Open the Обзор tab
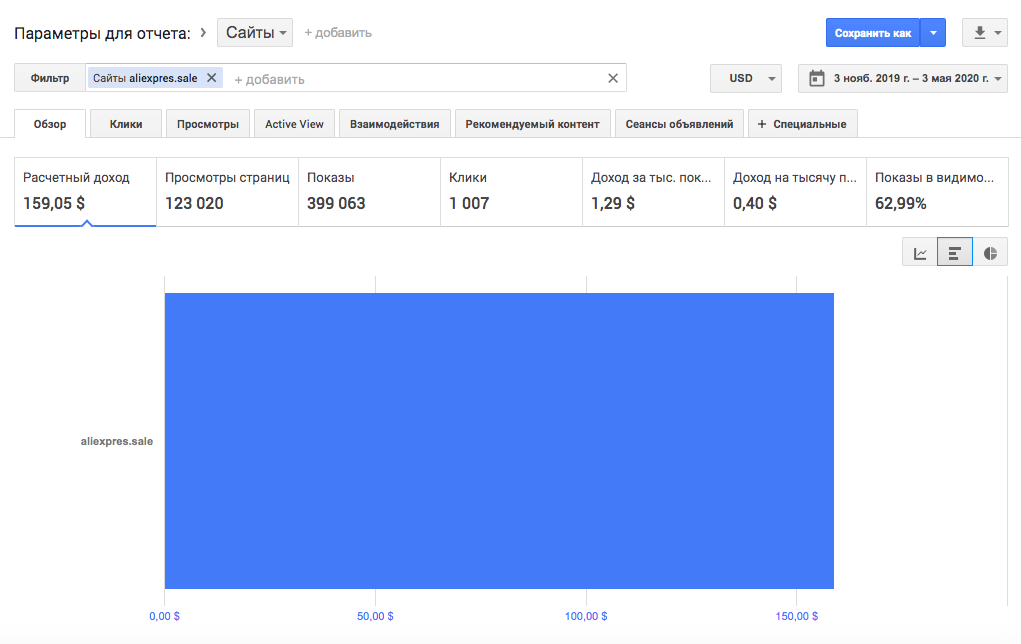Image resolution: width=1021 pixels, height=644 pixels. click(x=50, y=124)
